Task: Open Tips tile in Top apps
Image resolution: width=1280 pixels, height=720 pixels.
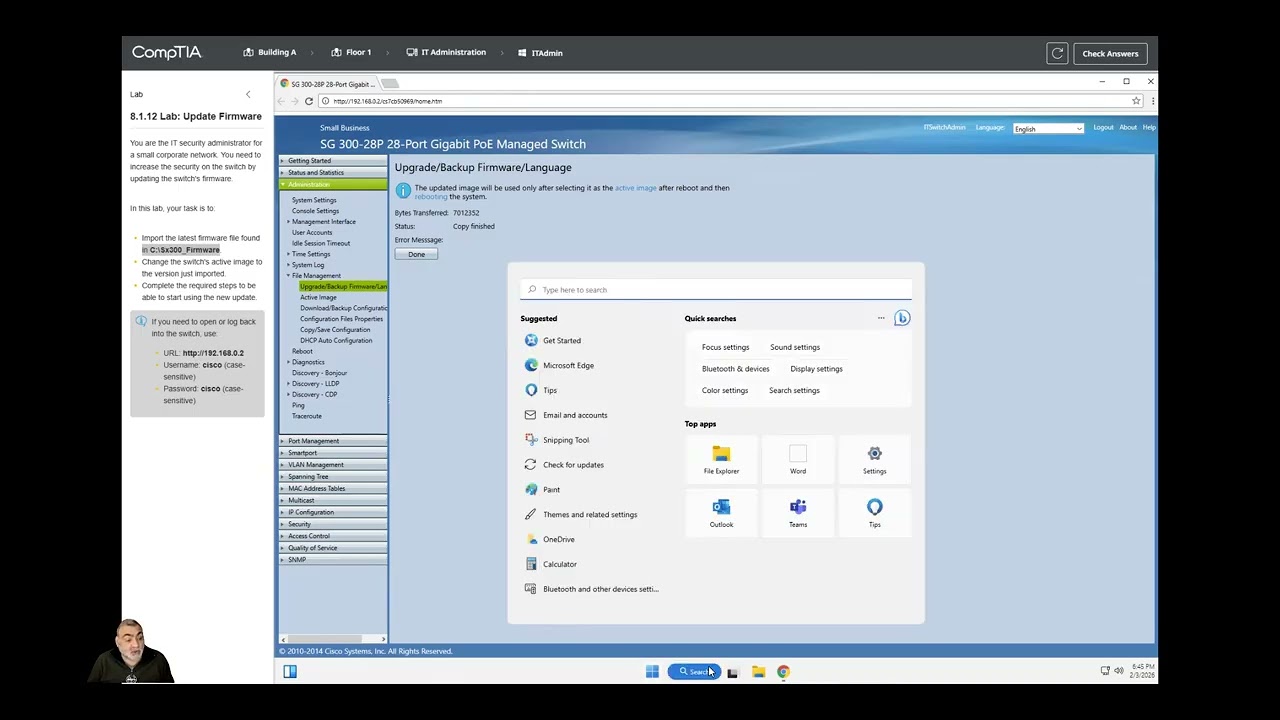Action: pos(874,513)
